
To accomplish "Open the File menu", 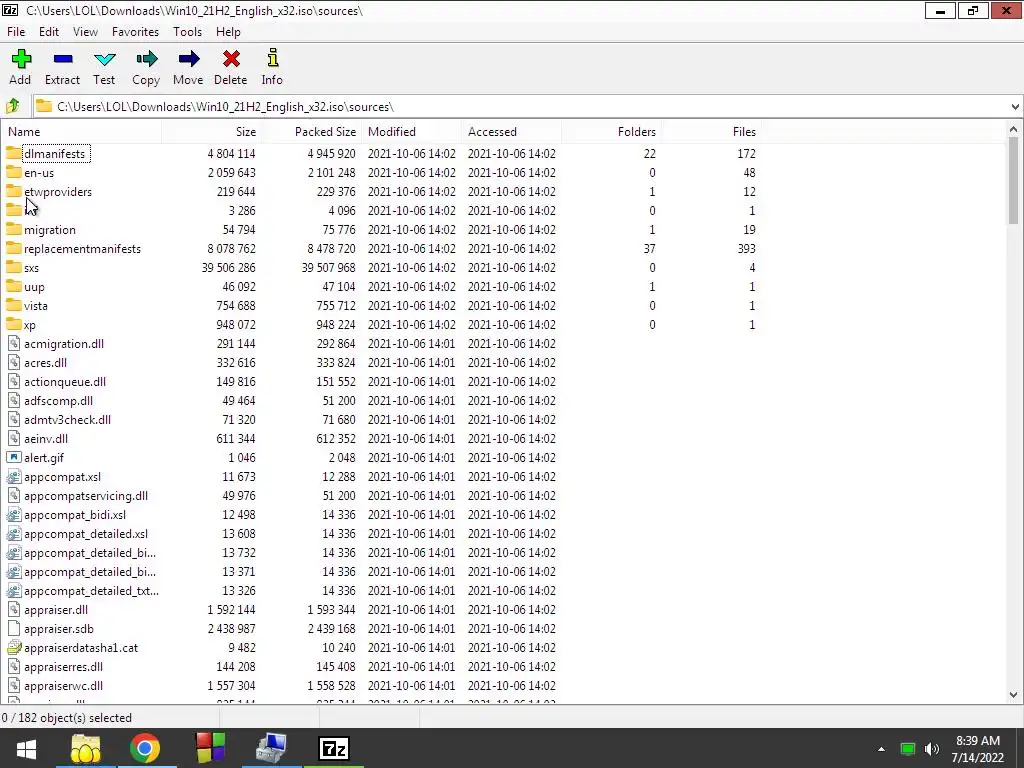I will pos(16,31).
